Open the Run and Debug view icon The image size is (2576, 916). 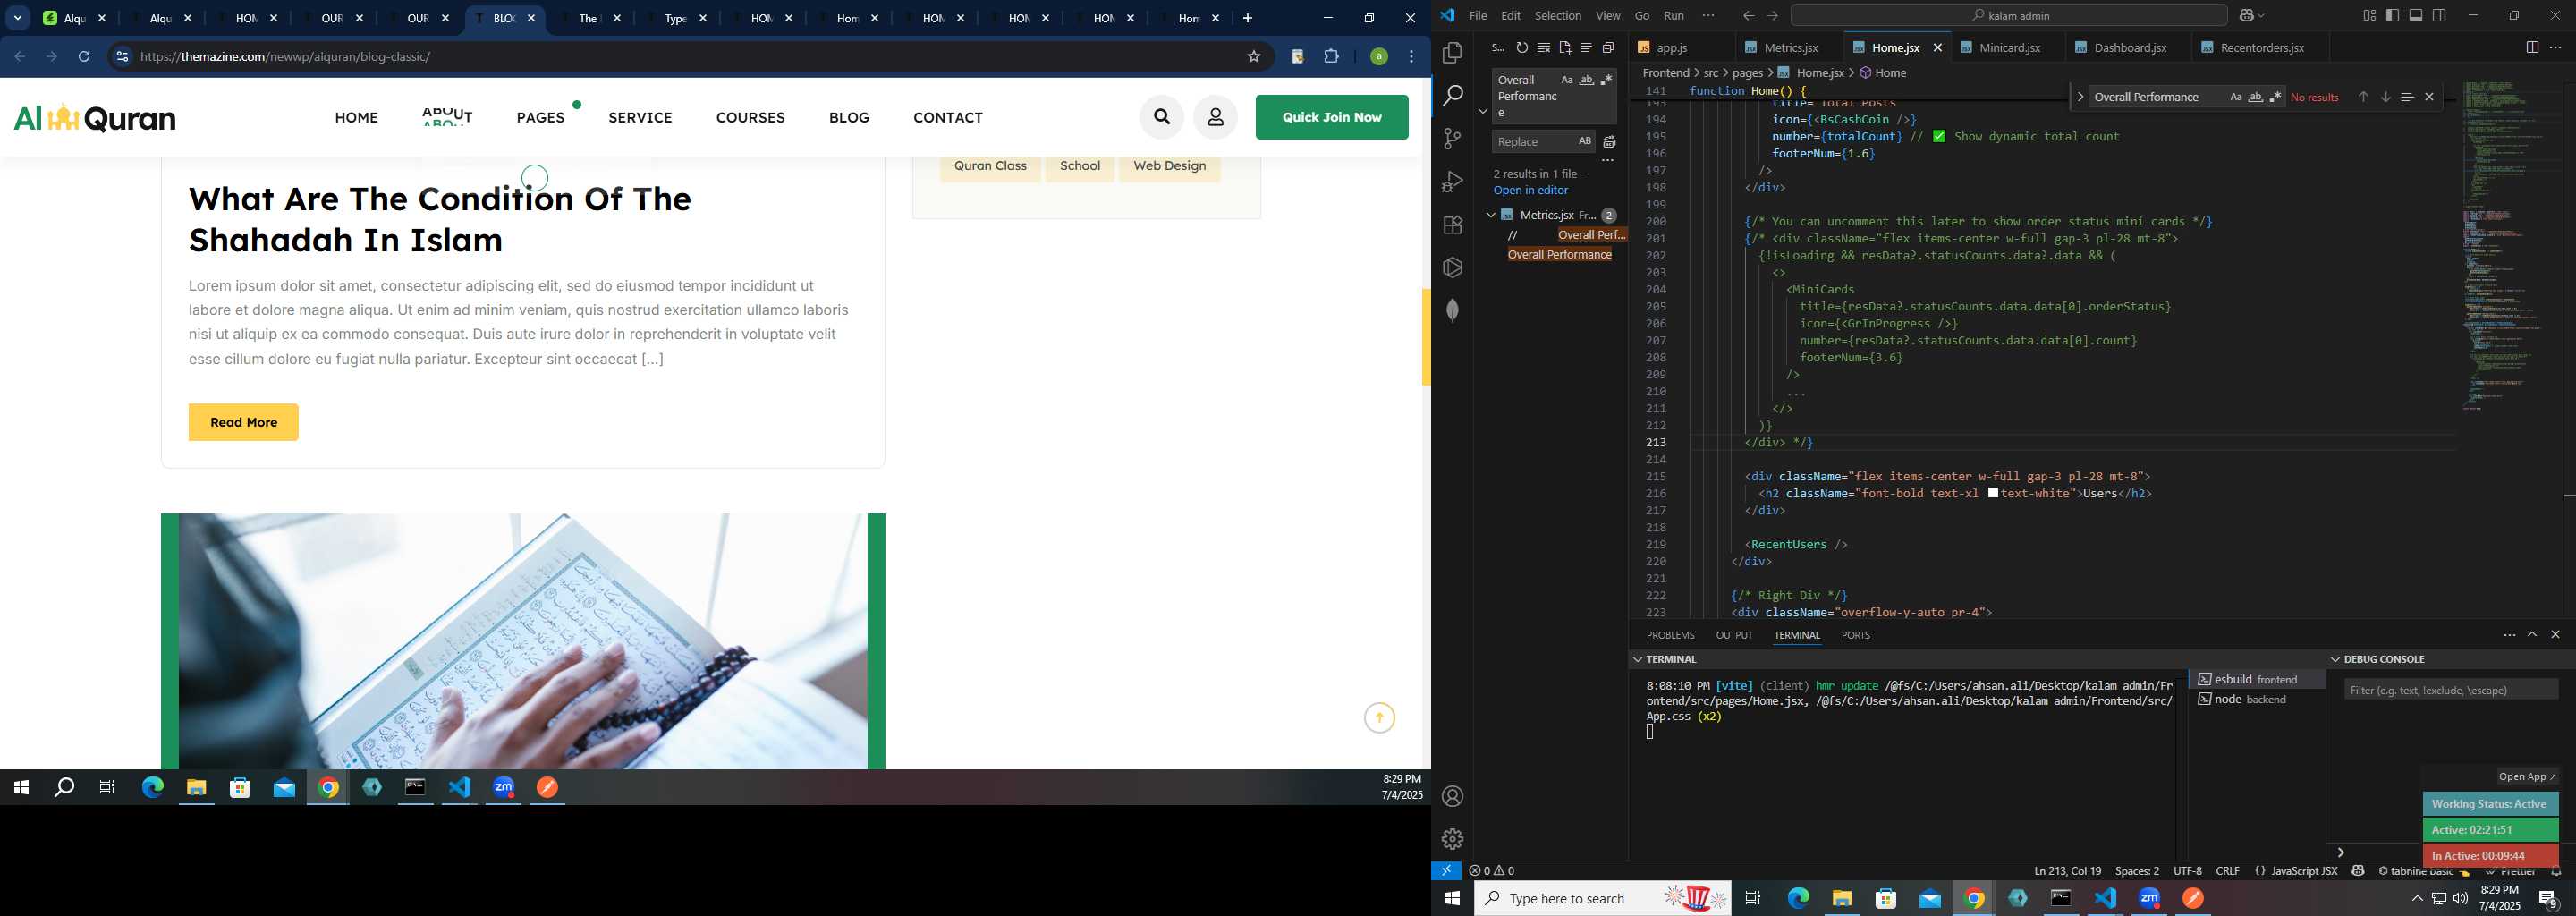pyautogui.click(x=1452, y=182)
